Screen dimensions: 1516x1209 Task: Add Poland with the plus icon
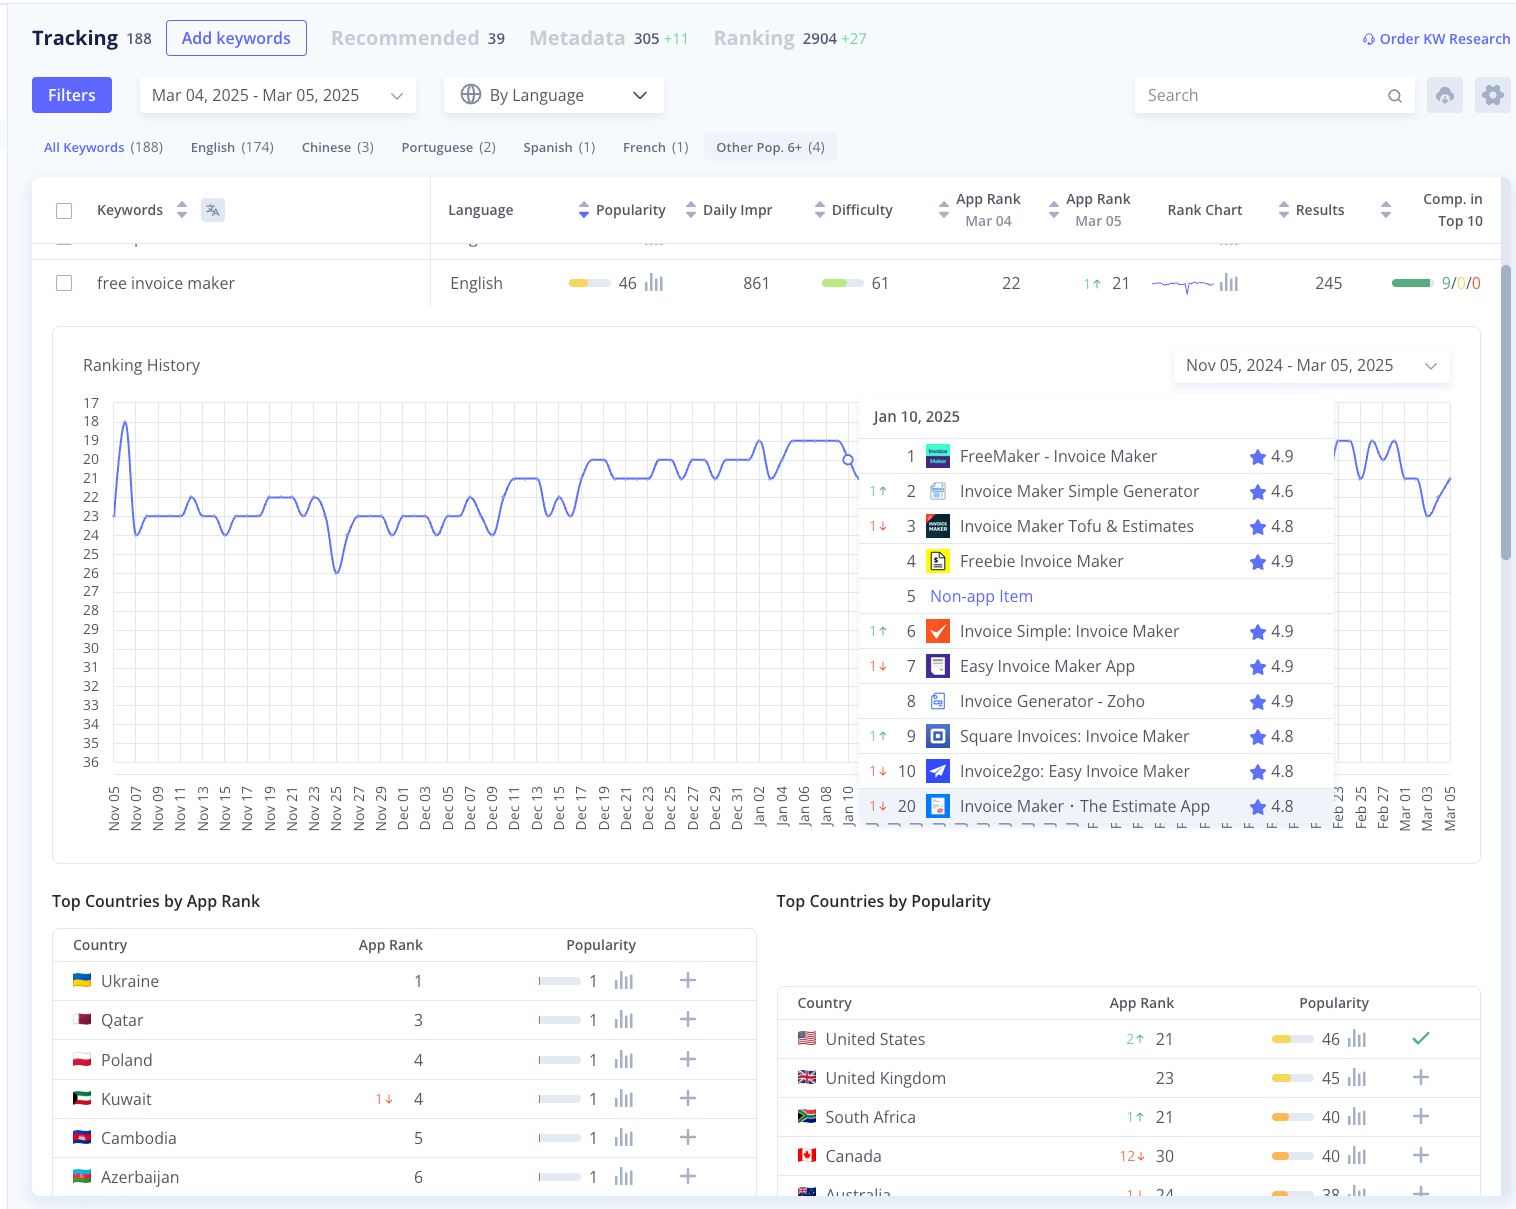tap(688, 1059)
